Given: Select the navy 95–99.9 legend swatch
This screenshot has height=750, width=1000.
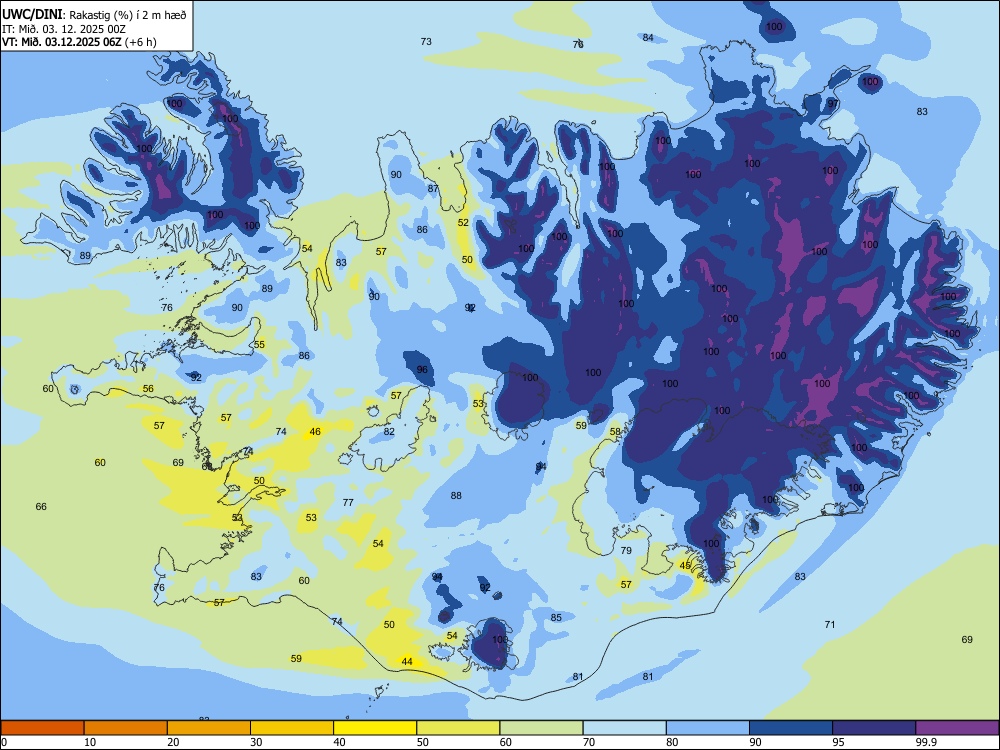Looking at the screenshot, I should (874, 728).
